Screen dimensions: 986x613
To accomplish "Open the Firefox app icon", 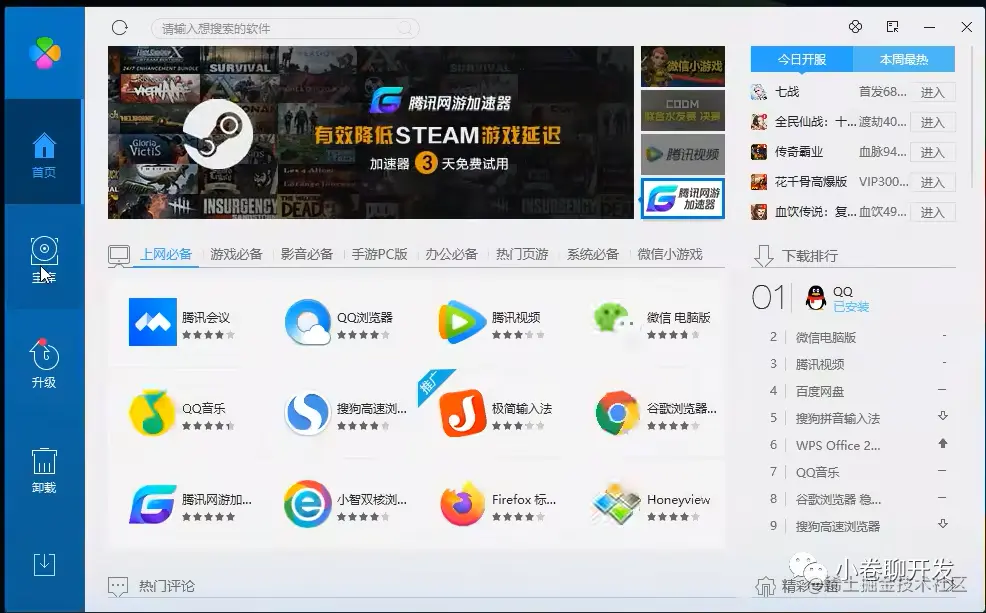I will pos(463,504).
